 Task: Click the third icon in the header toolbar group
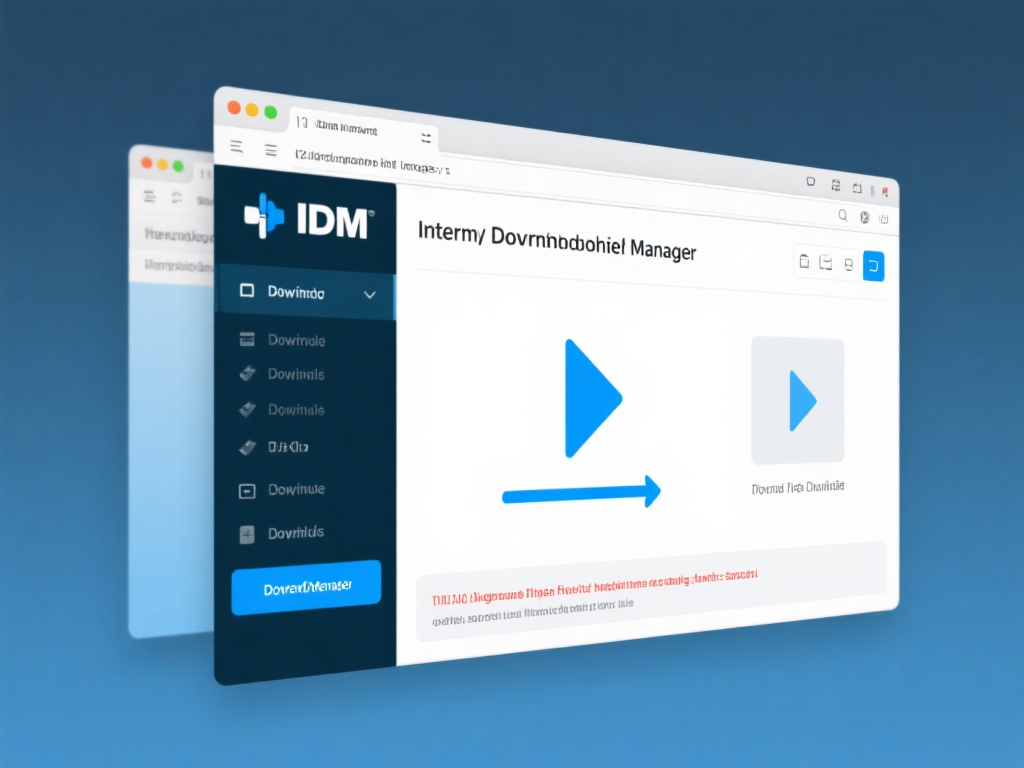(848, 264)
